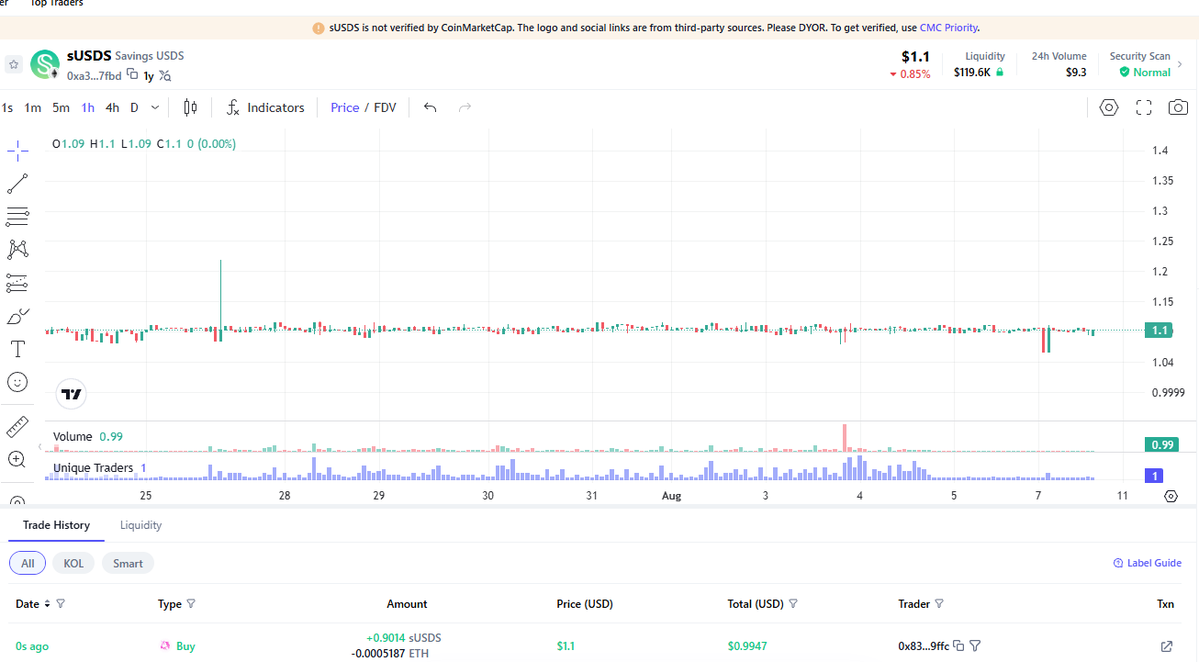
Task: Open Type column filter
Action: [x=191, y=604]
